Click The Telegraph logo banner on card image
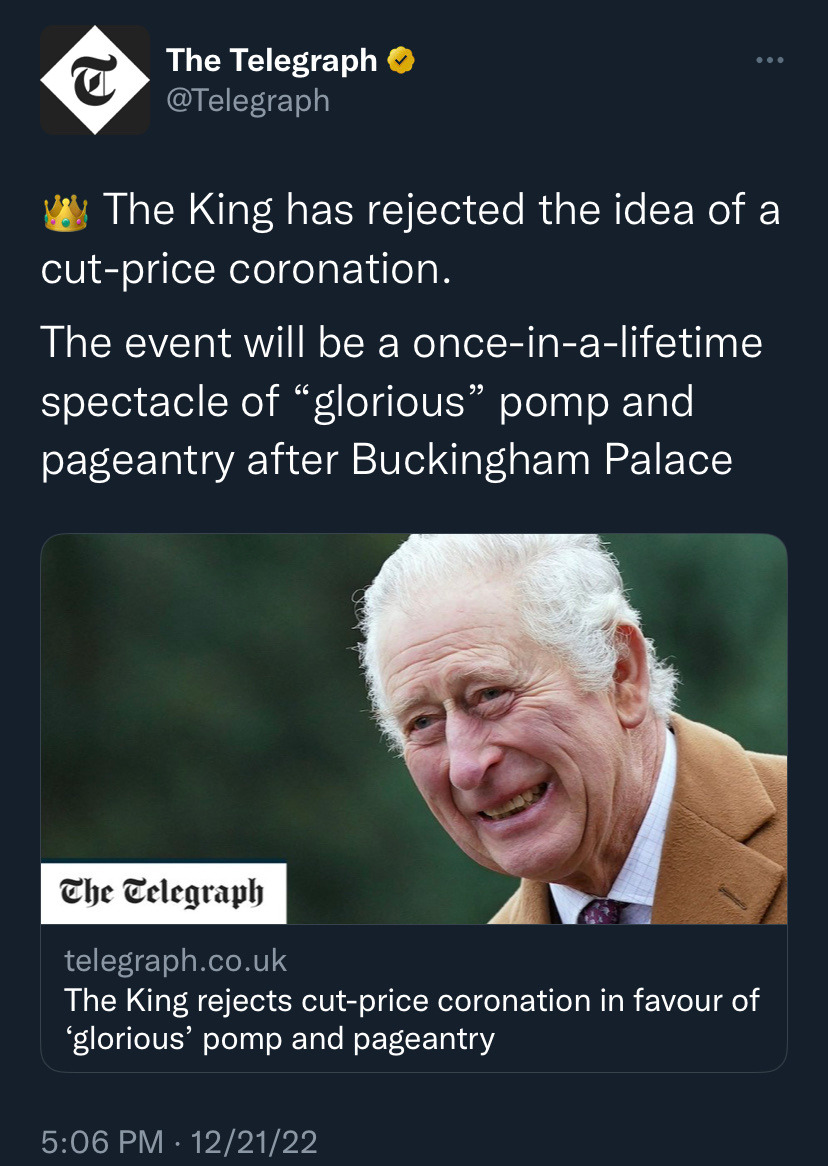 click(x=164, y=892)
